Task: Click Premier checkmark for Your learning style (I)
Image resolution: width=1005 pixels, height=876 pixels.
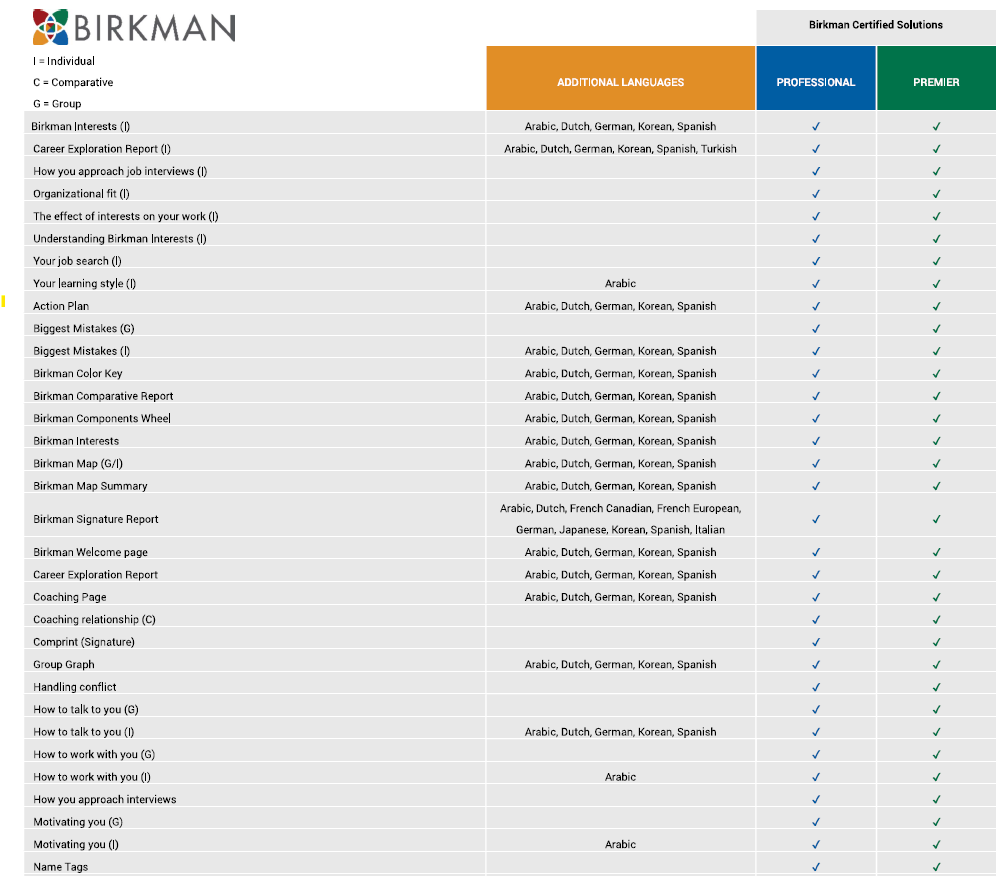Action: click(936, 283)
